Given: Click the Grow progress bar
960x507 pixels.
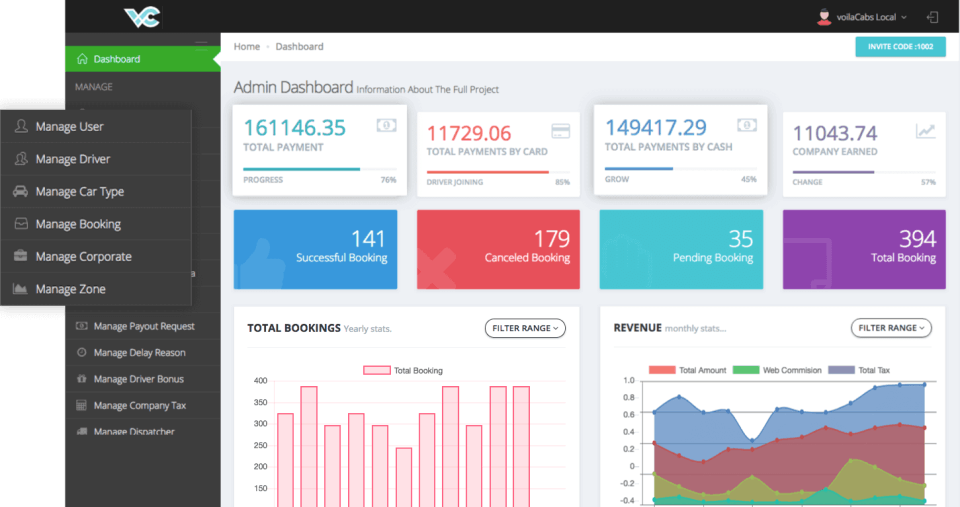Looking at the screenshot, I should click(x=681, y=168).
